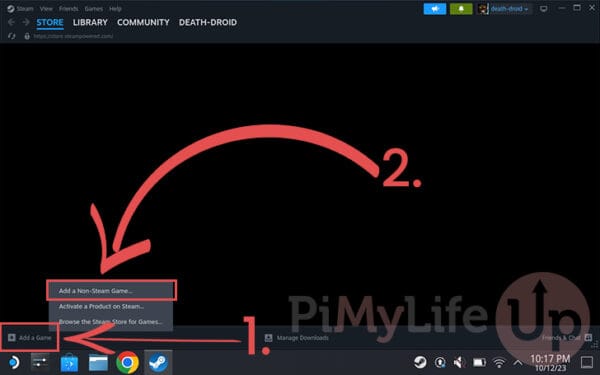Open Manage Downloads
This screenshot has height=375, width=600.
pos(302,338)
